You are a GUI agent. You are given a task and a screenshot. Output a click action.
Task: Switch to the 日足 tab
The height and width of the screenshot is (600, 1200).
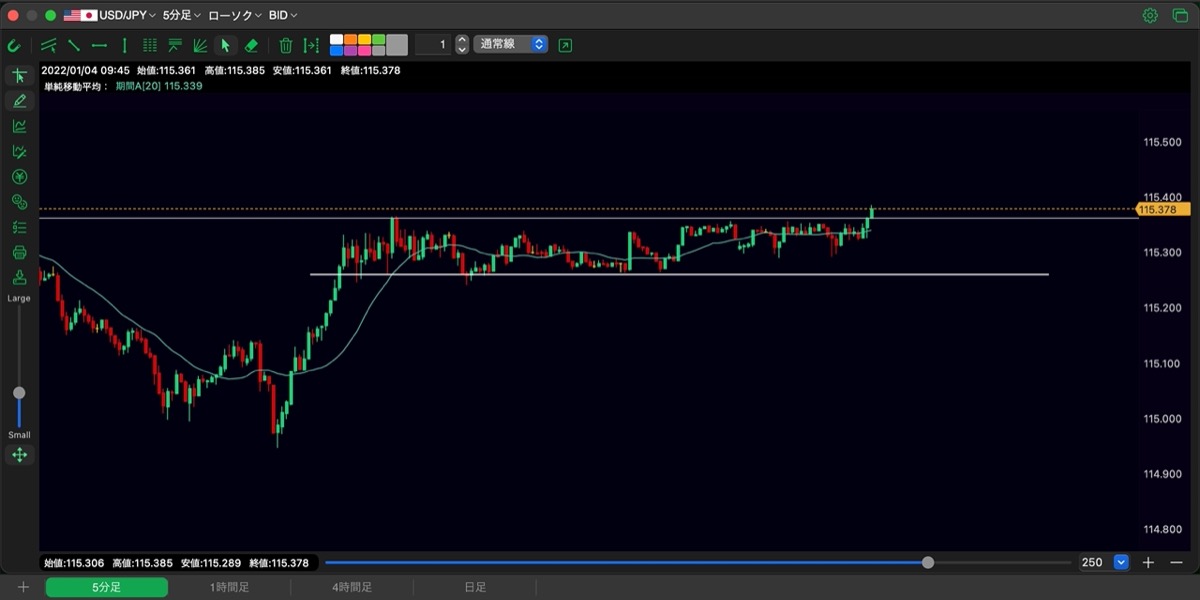point(475,587)
